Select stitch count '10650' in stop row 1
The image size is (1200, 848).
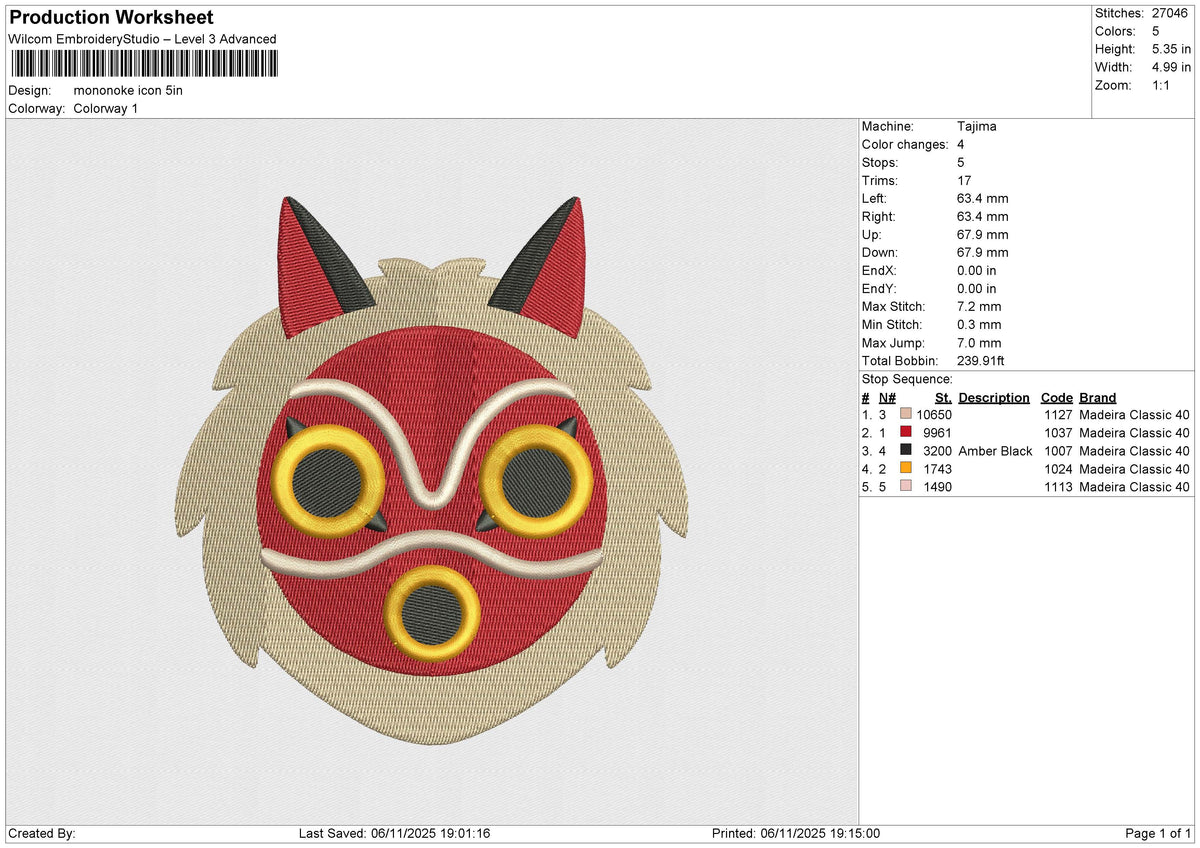point(934,415)
